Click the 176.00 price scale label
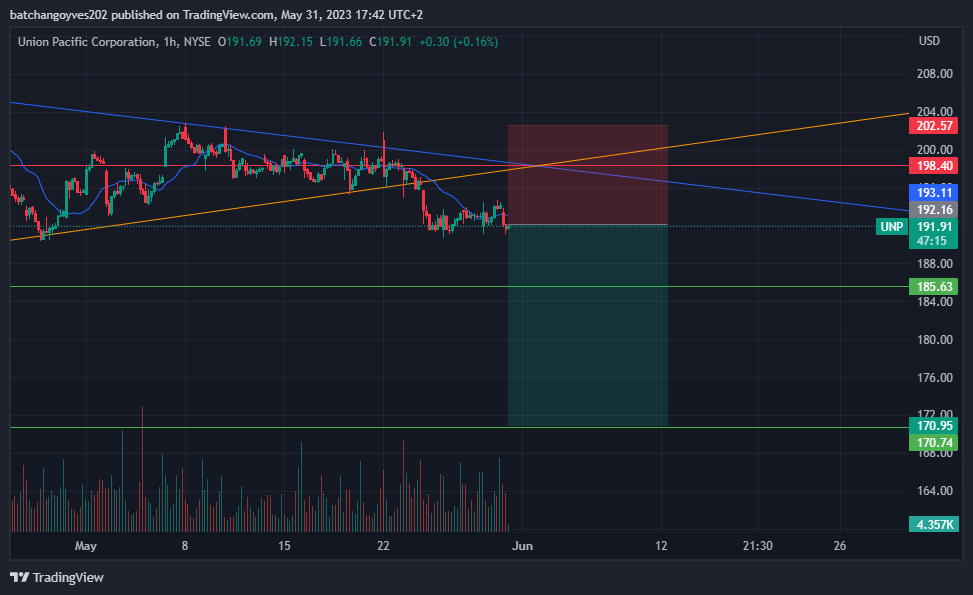This screenshot has height=595, width=973. pos(935,378)
